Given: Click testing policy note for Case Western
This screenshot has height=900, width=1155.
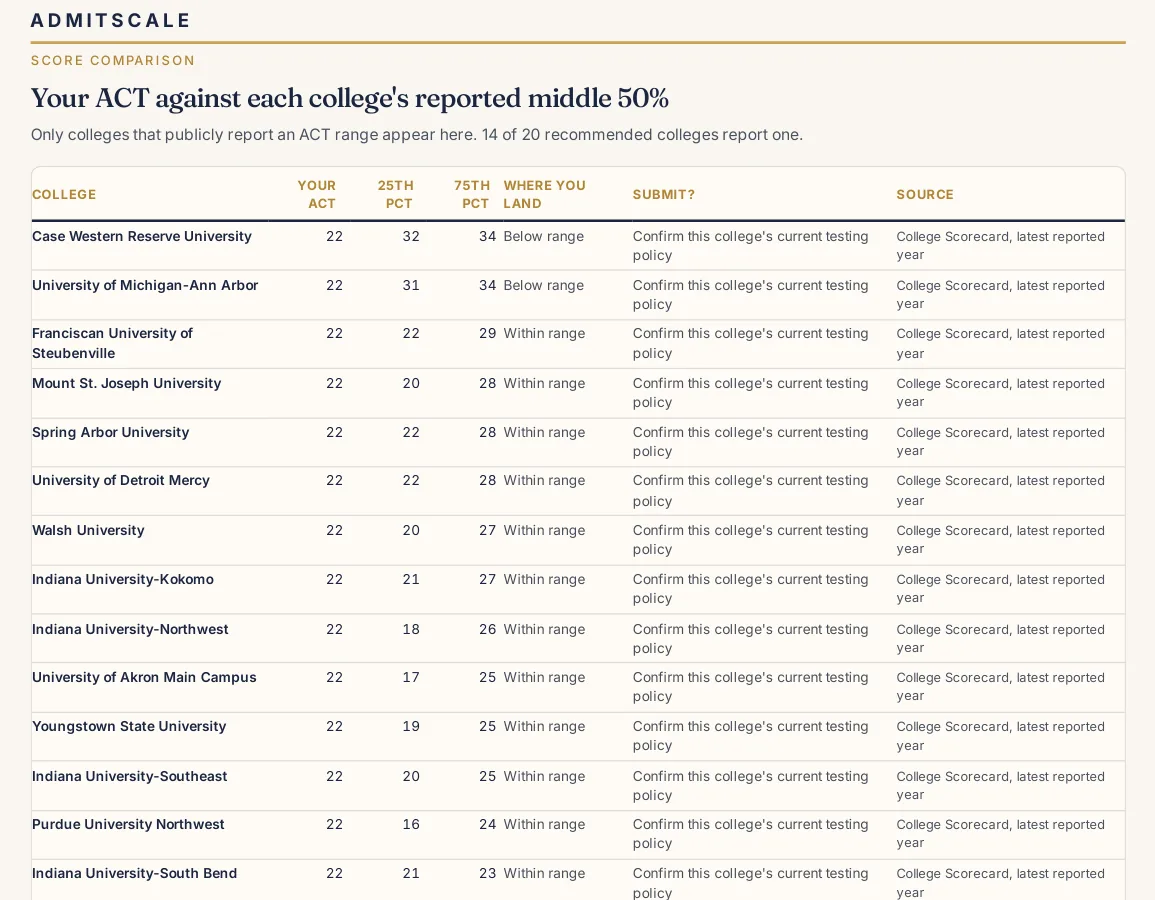Looking at the screenshot, I should [751, 246].
